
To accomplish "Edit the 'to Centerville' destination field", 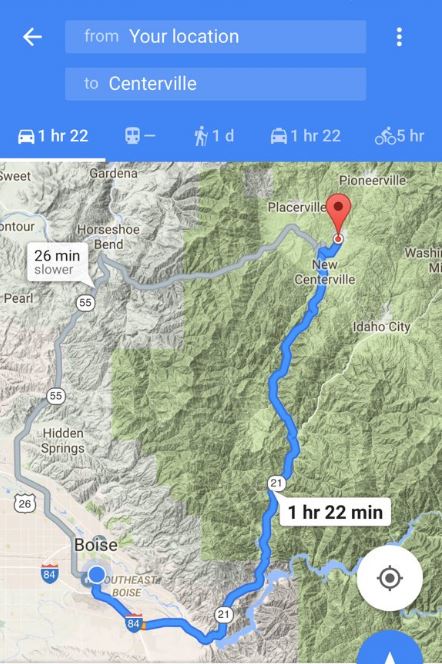I will click(215, 84).
